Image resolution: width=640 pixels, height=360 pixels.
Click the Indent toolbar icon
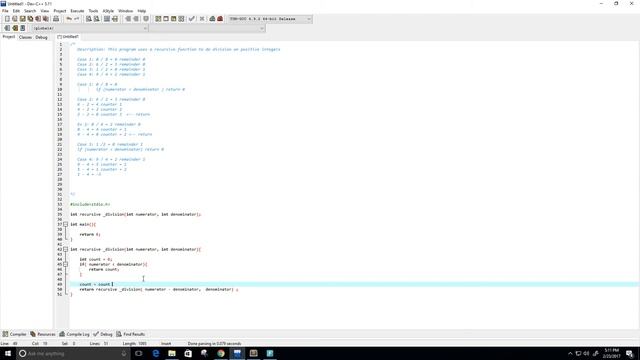[128, 19]
